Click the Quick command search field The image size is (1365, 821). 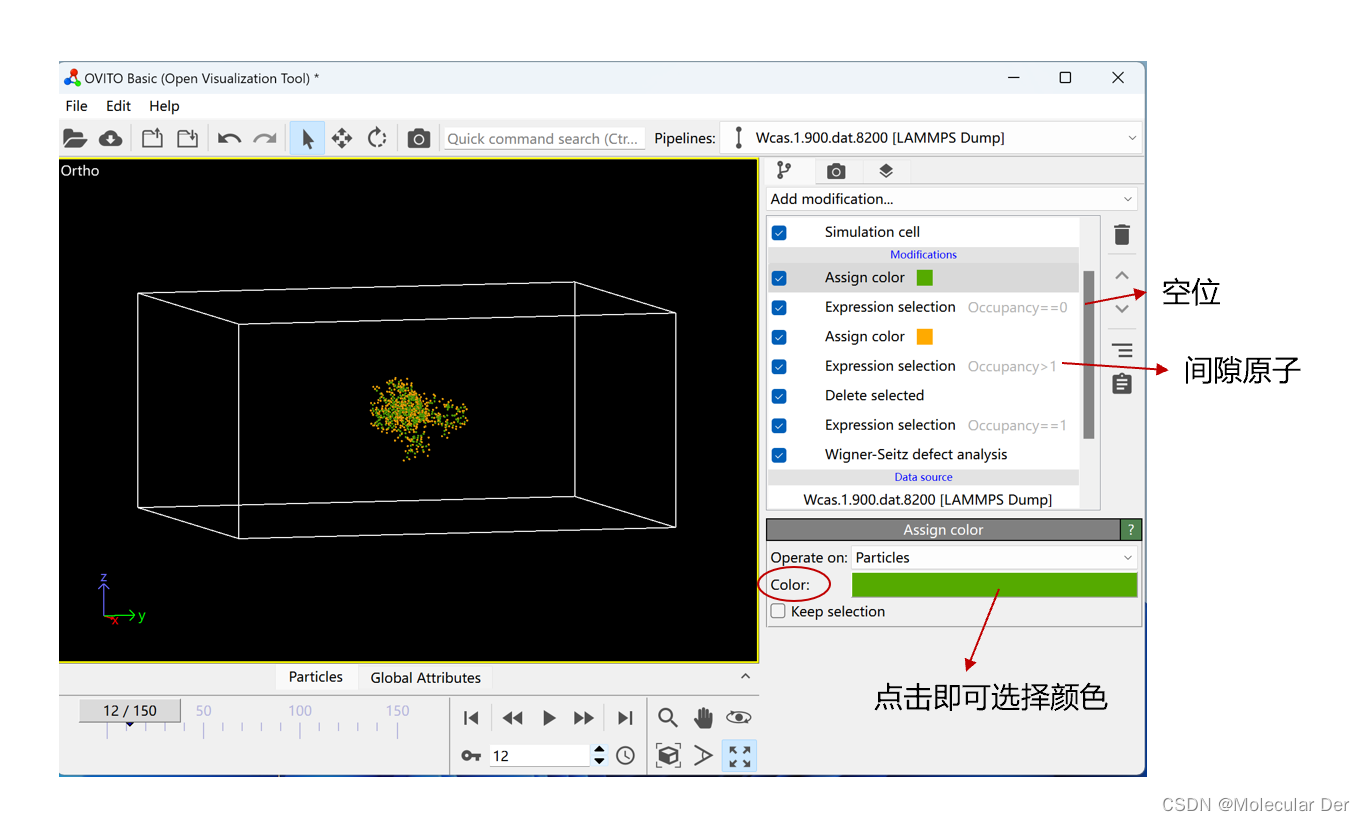543,139
